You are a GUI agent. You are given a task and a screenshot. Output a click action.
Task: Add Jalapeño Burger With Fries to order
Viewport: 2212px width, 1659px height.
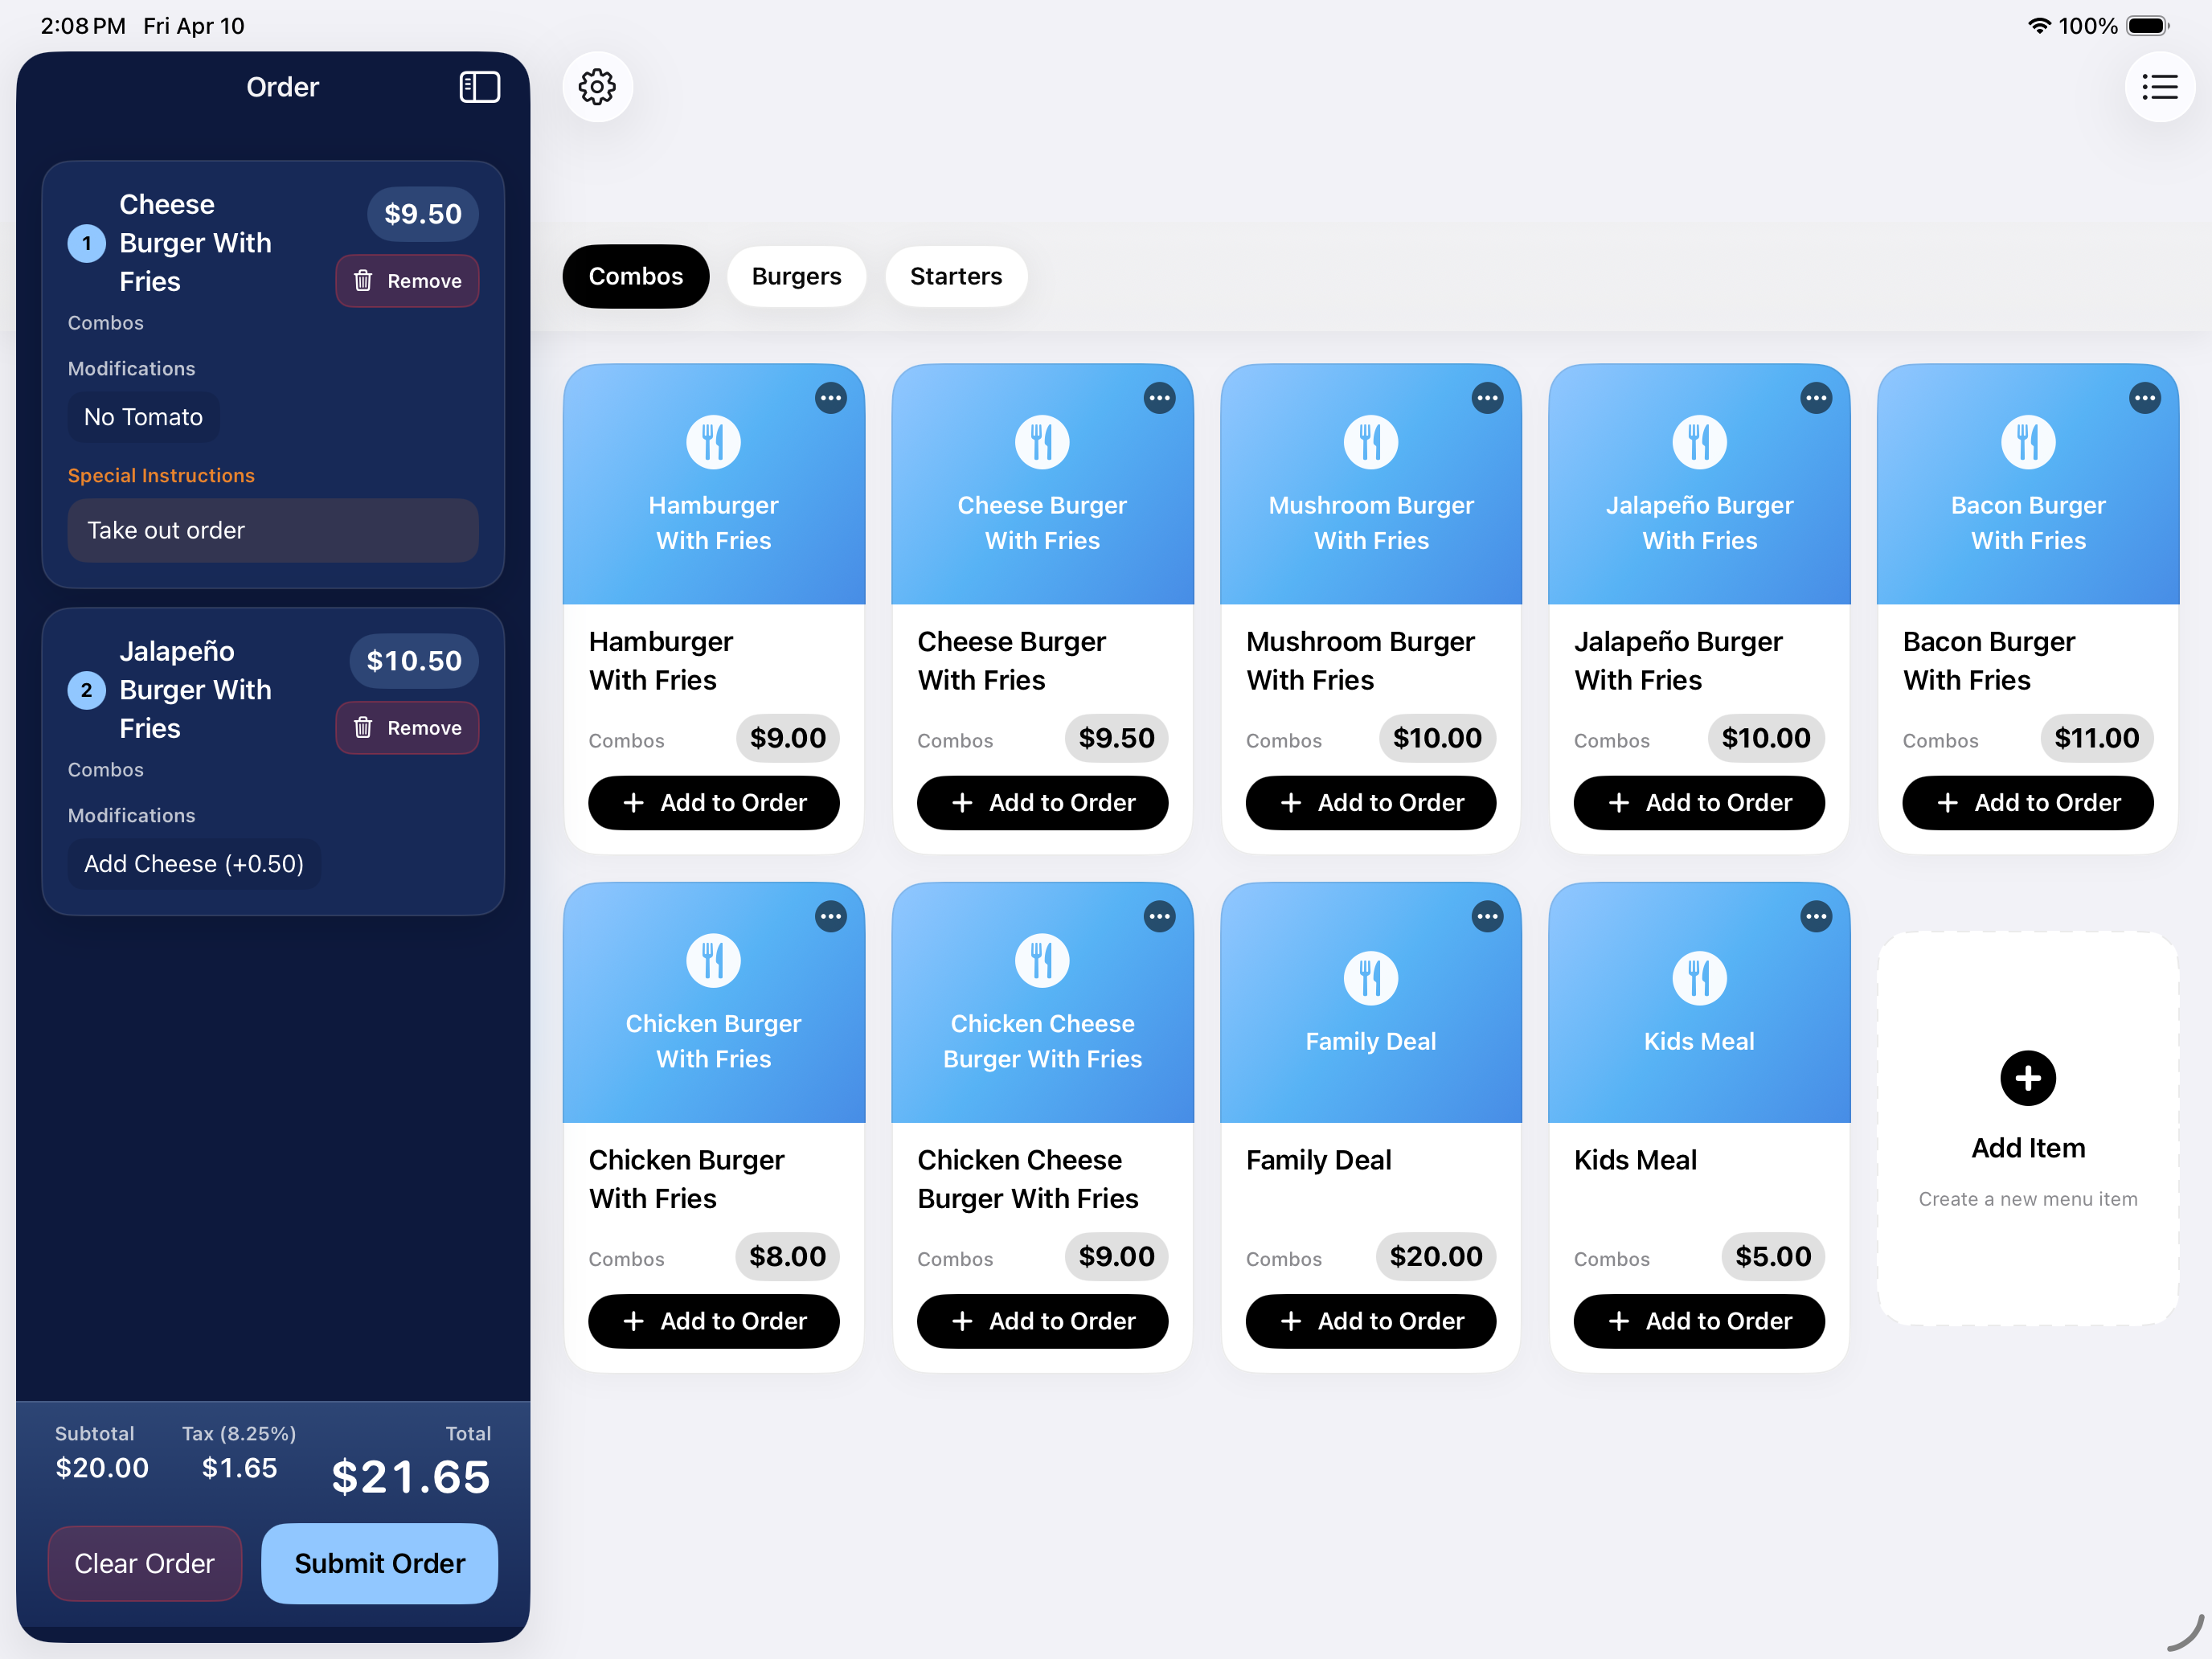(x=1698, y=802)
